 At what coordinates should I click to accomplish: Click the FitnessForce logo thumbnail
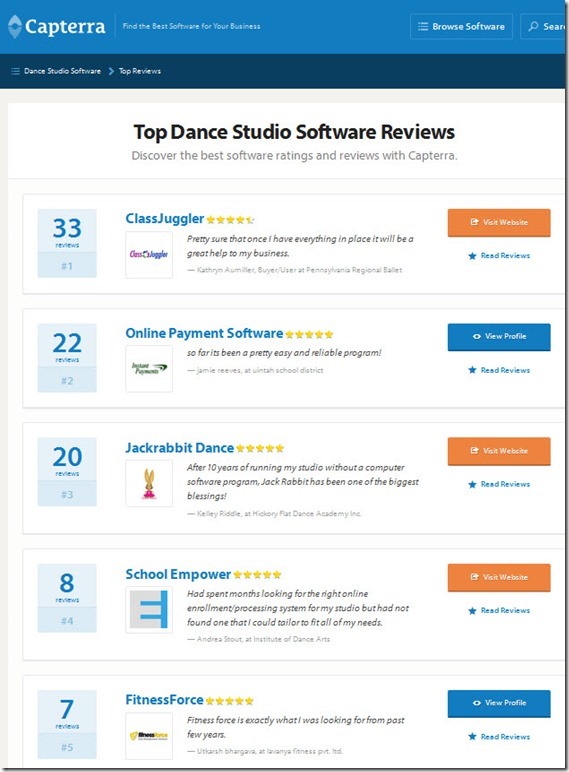149,736
